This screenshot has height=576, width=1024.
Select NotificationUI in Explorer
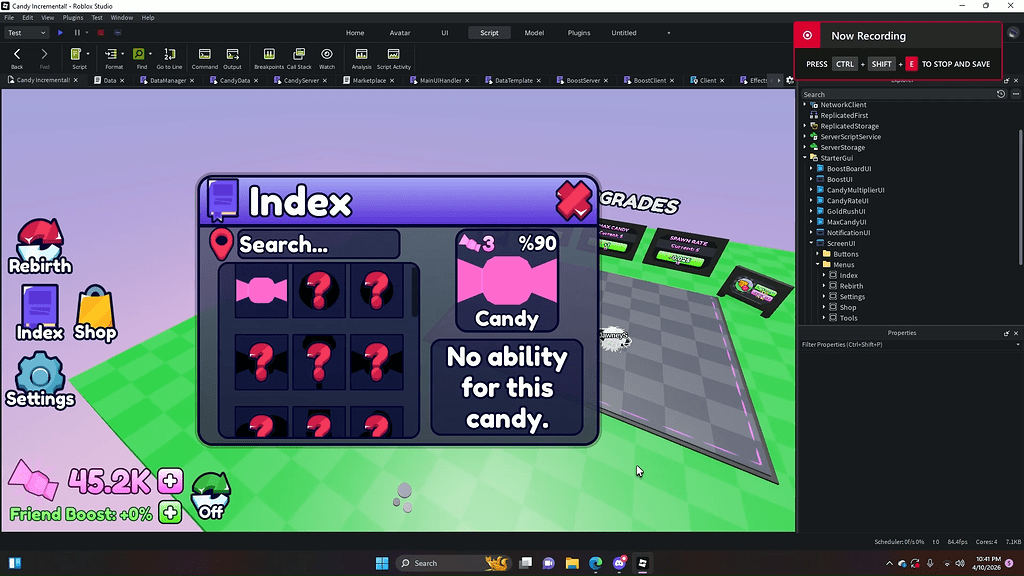tap(848, 232)
